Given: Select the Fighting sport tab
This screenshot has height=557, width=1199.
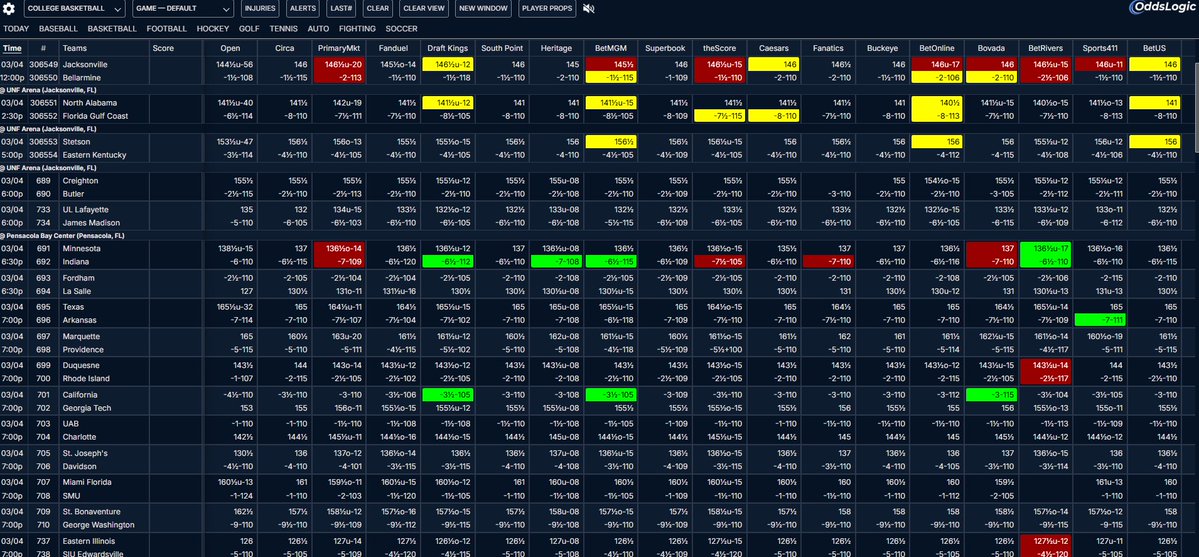Looking at the screenshot, I should pos(357,29).
